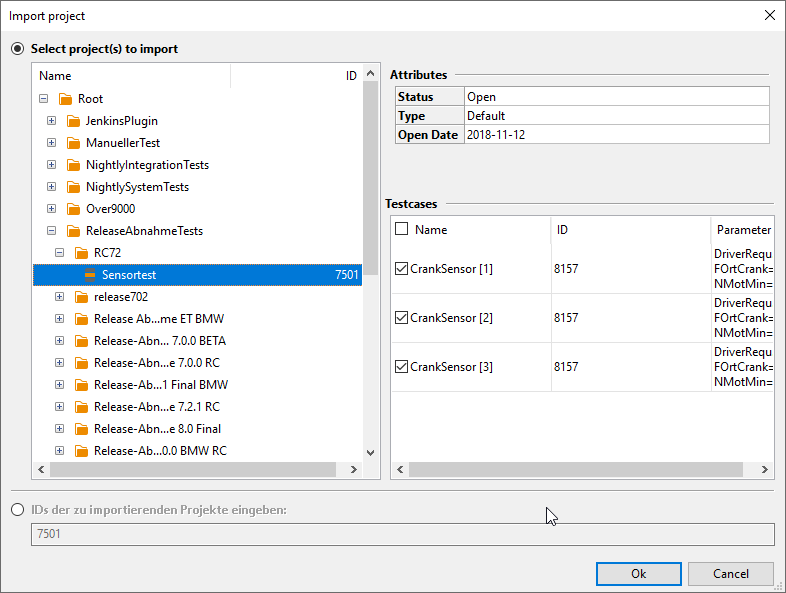This screenshot has width=786, height=593.
Task: Expand the ManuellerTest node
Action: [52, 143]
